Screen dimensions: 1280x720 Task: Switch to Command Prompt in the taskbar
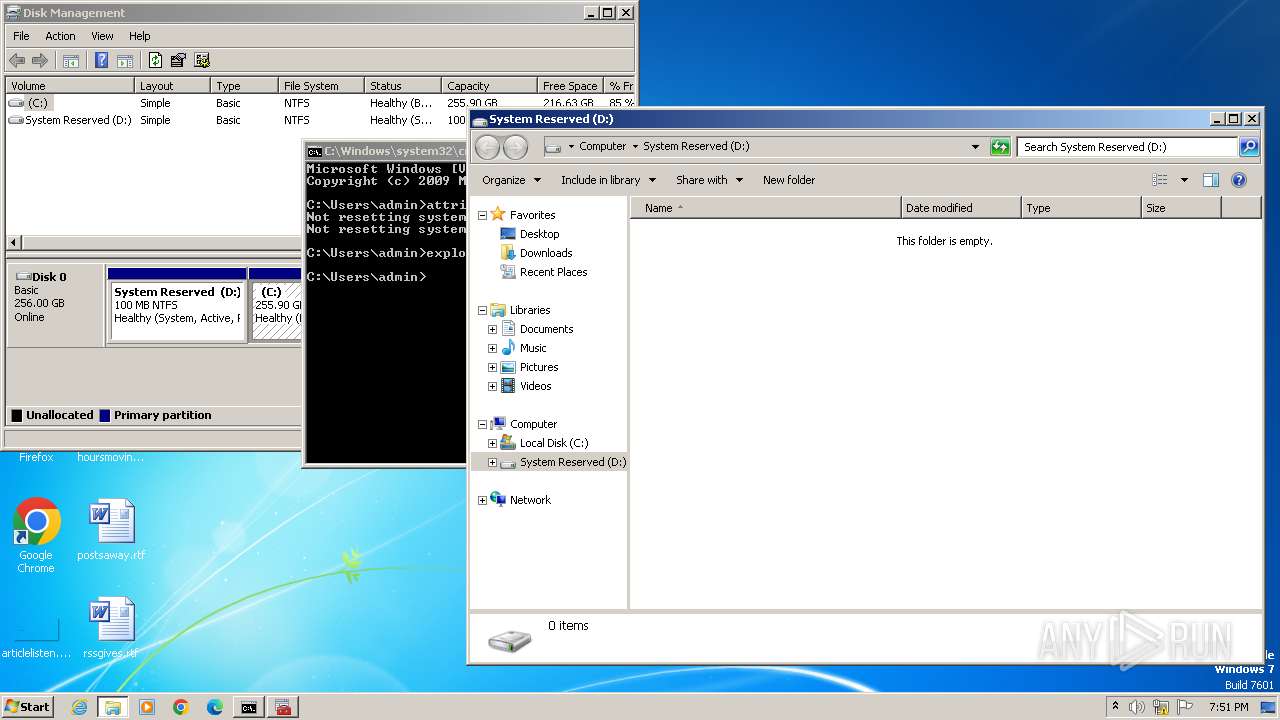click(248, 707)
